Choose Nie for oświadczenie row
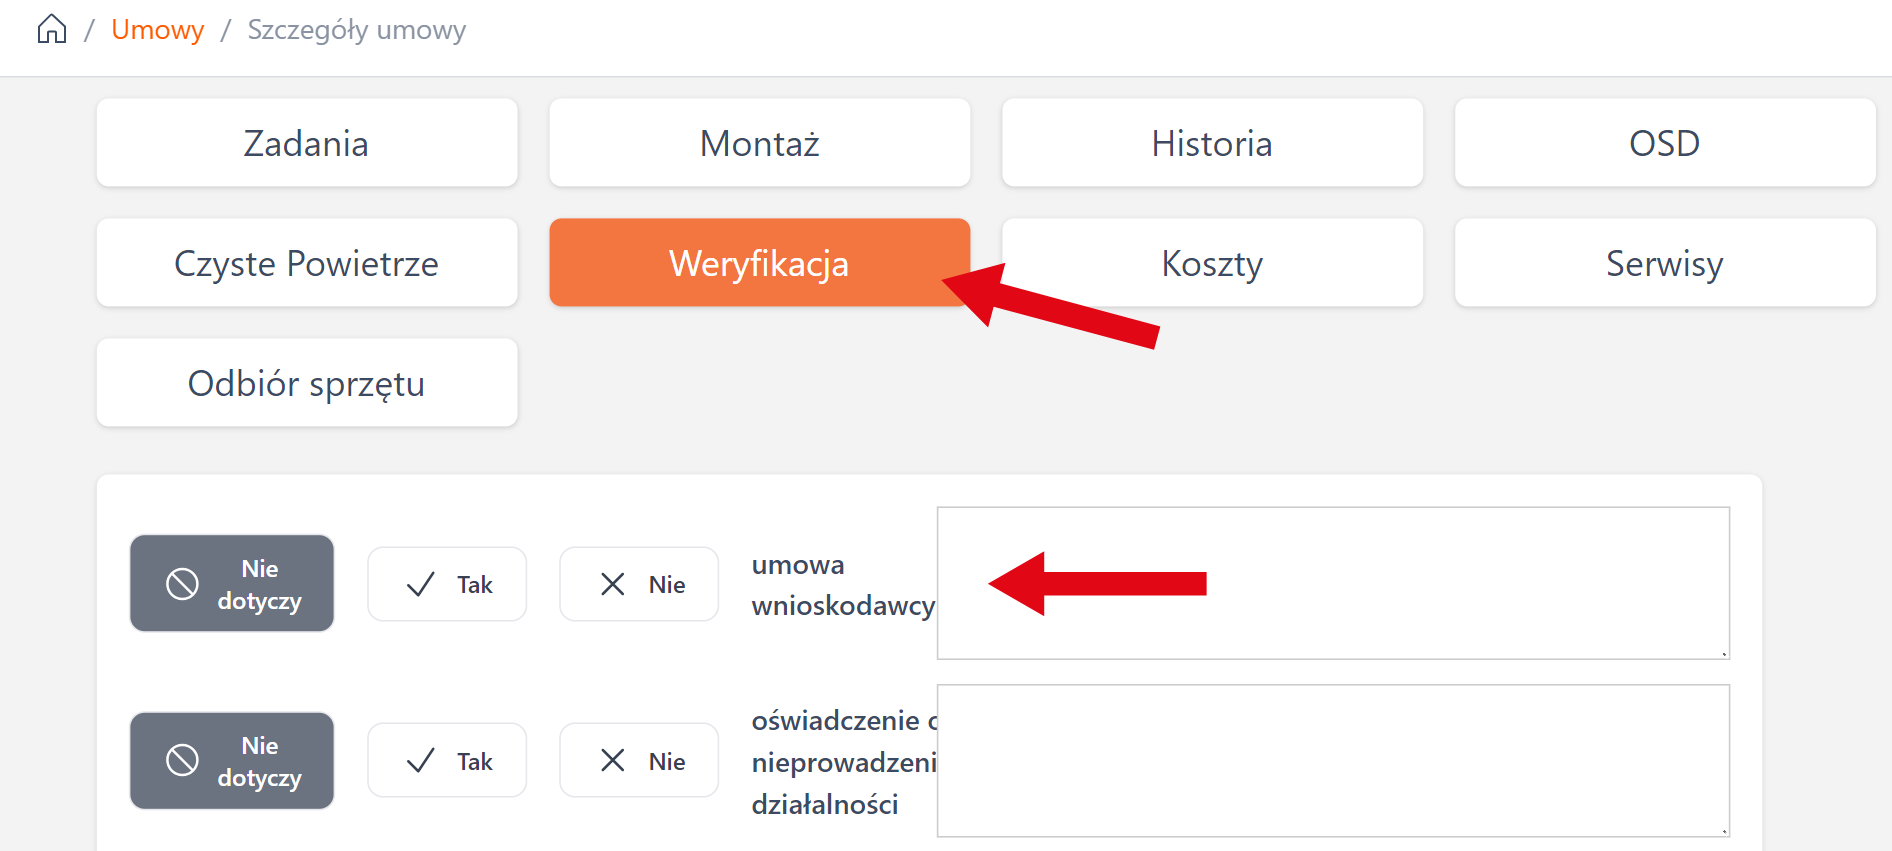Viewport: 1892px width, 851px height. (x=639, y=761)
